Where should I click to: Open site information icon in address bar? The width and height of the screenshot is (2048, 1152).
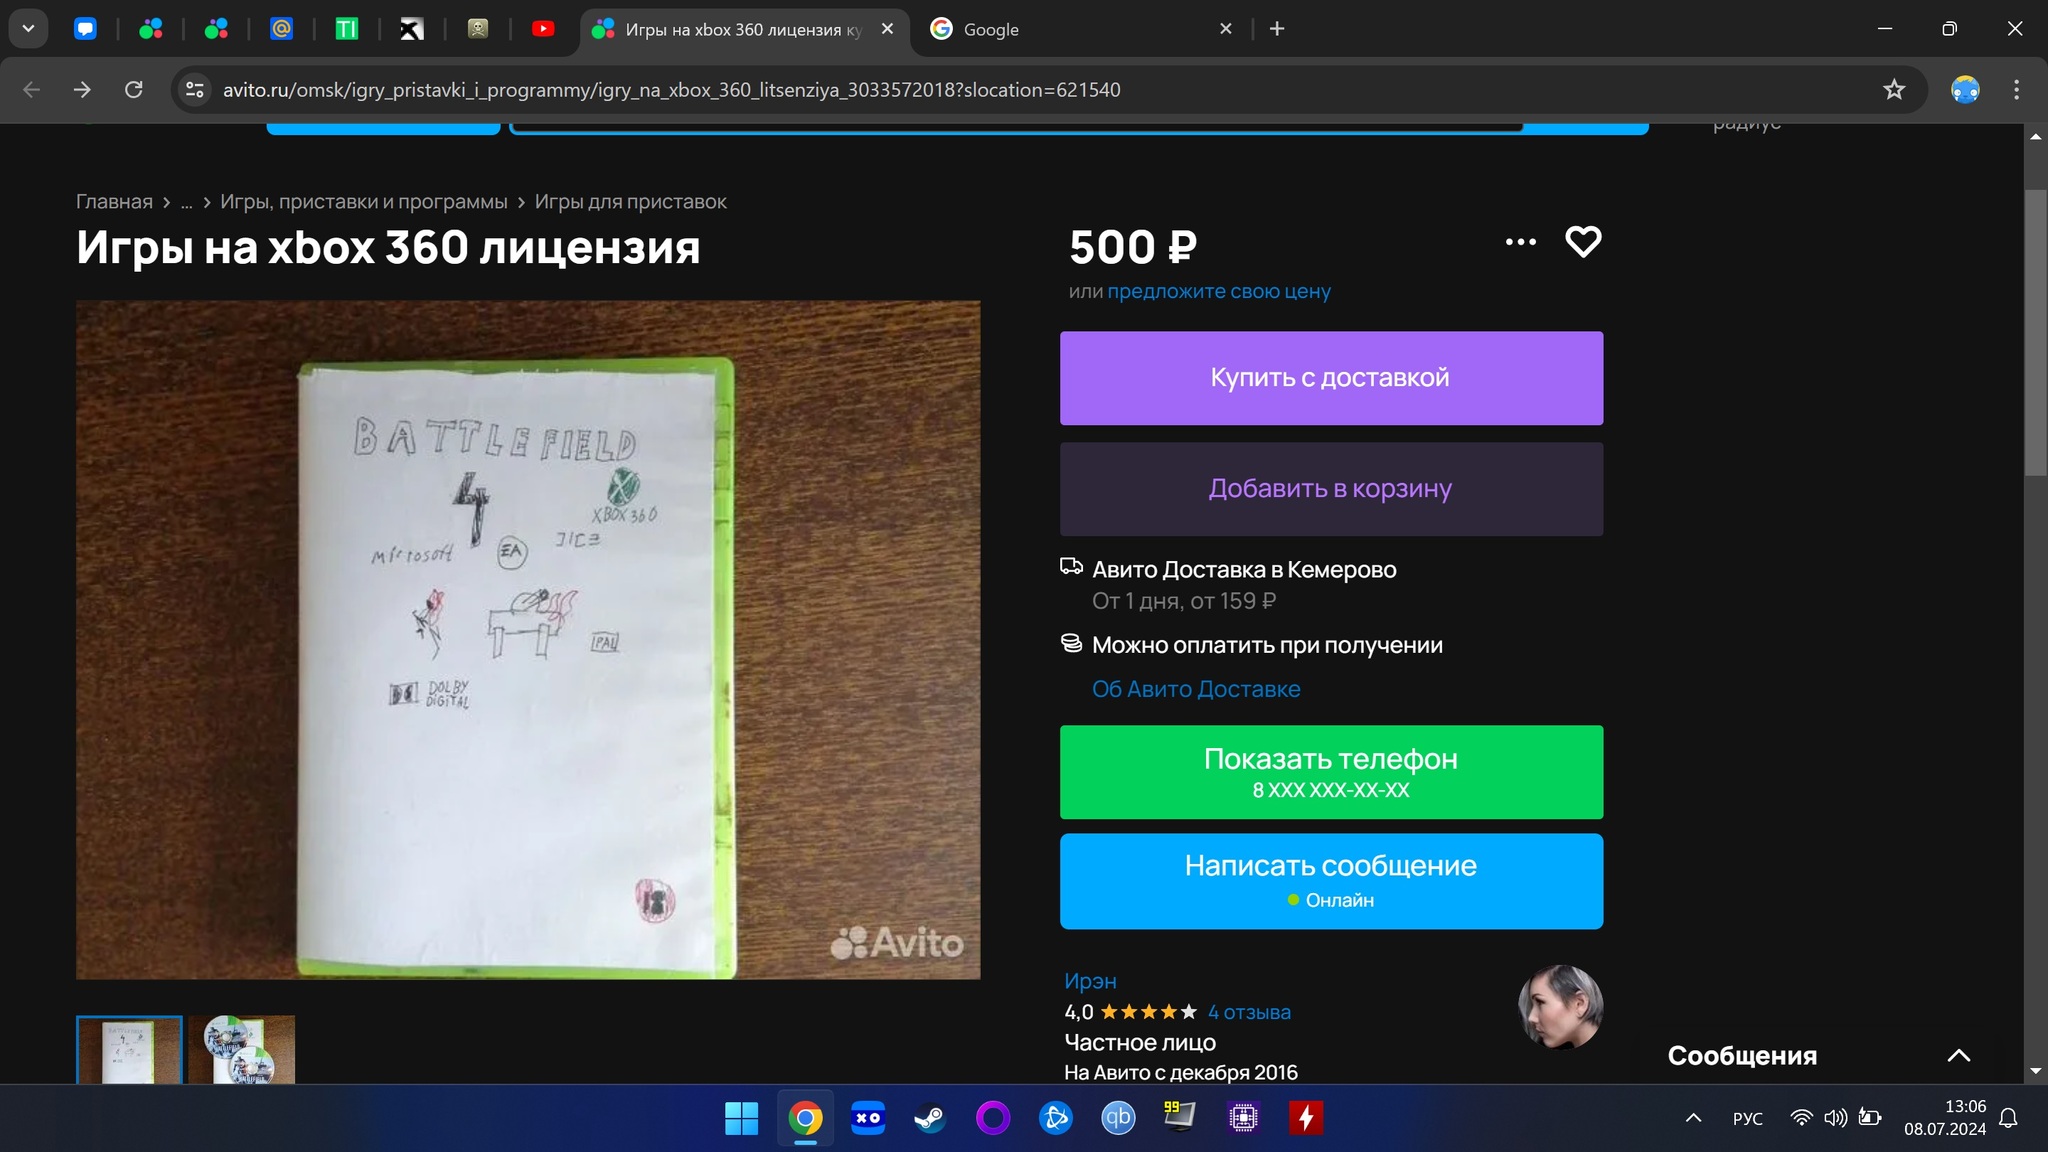194,90
